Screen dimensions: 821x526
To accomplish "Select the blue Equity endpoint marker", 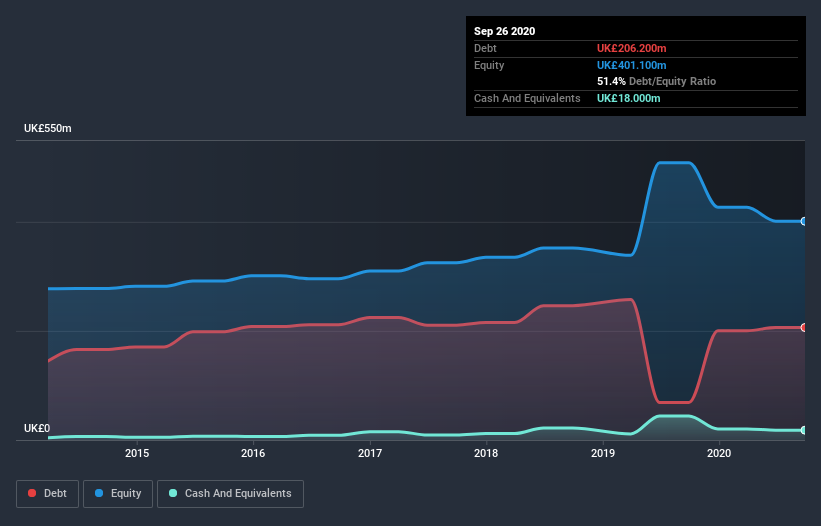I will click(804, 221).
